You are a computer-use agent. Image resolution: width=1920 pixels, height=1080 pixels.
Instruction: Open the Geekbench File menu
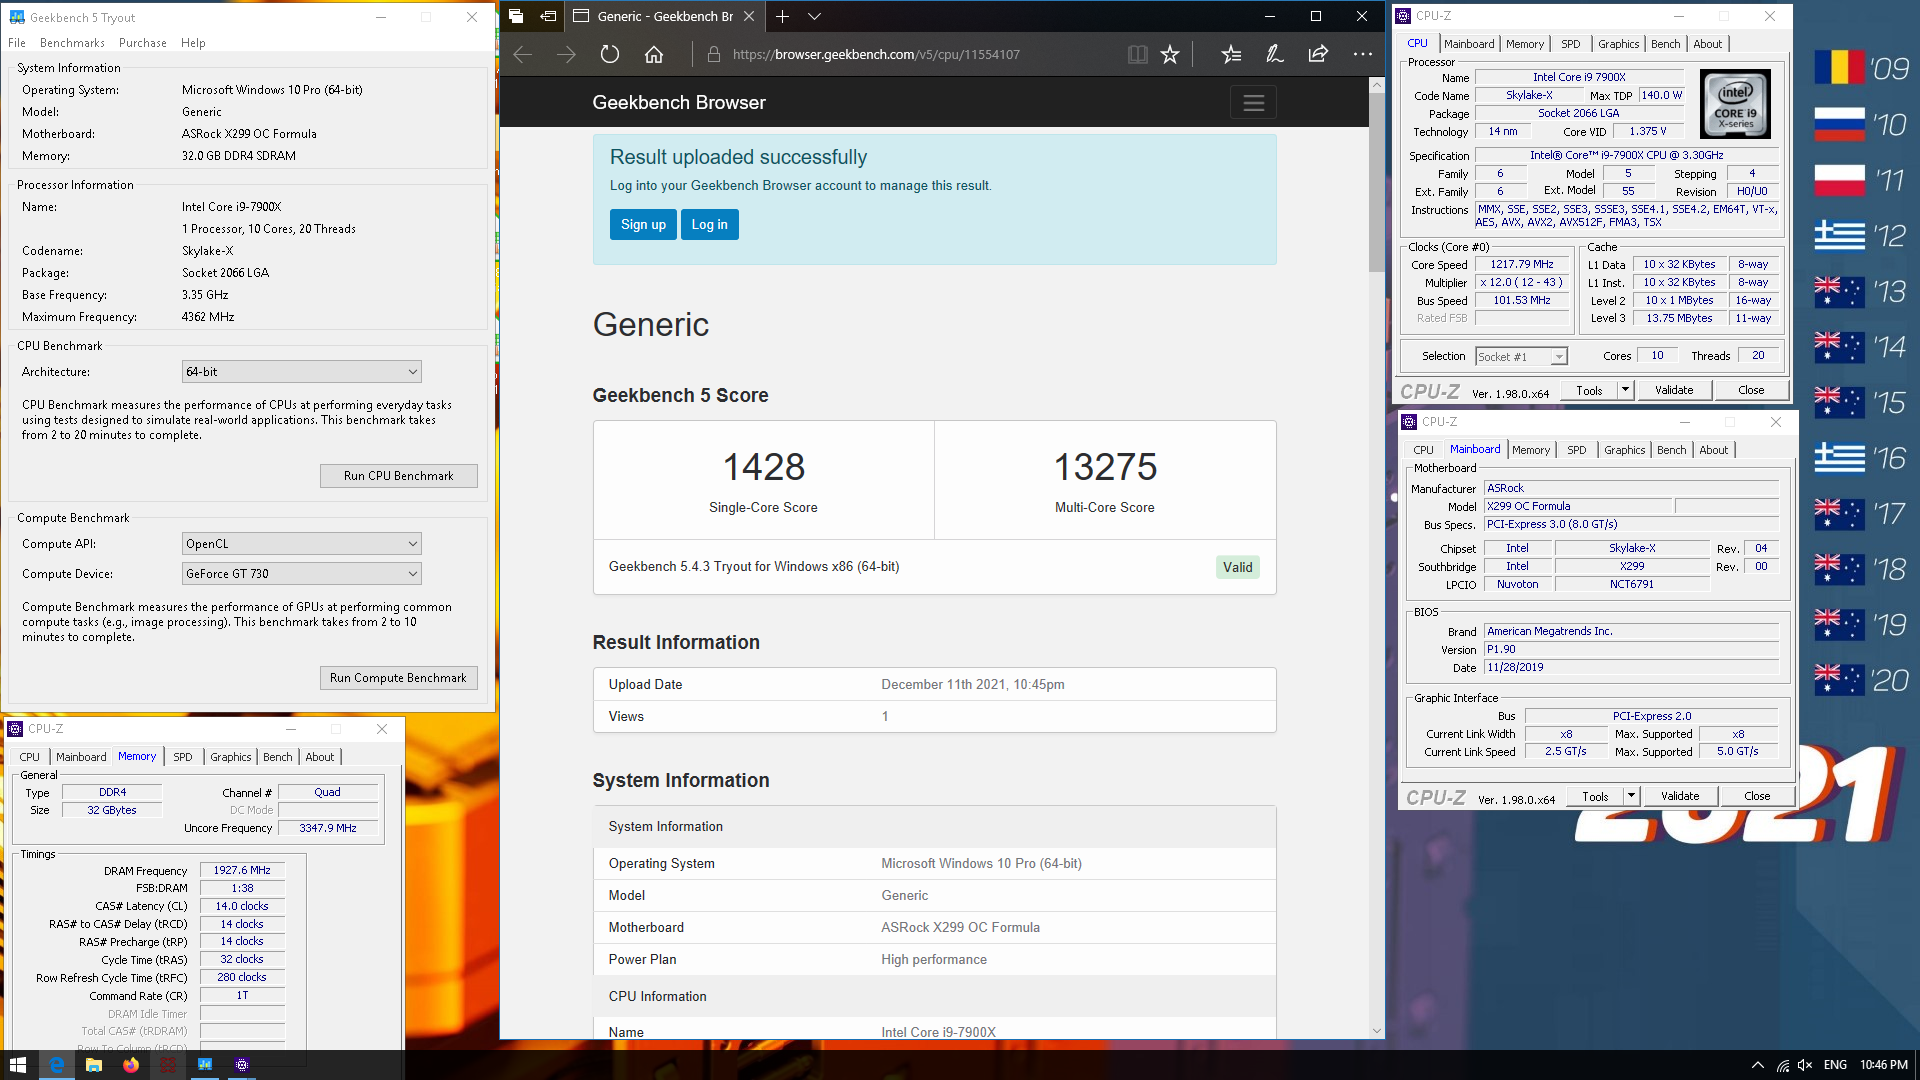[17, 43]
